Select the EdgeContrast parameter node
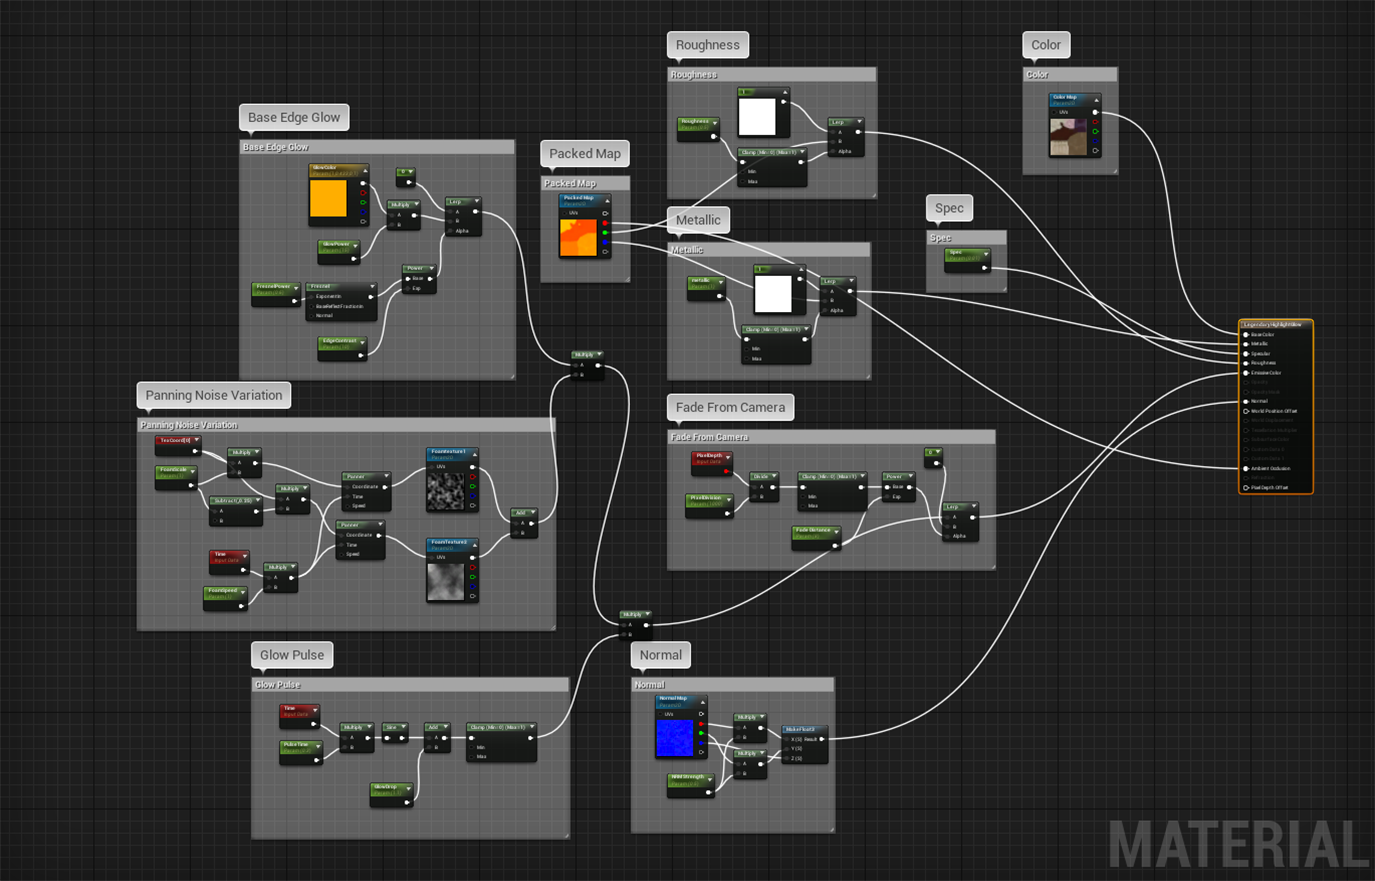 click(x=342, y=348)
